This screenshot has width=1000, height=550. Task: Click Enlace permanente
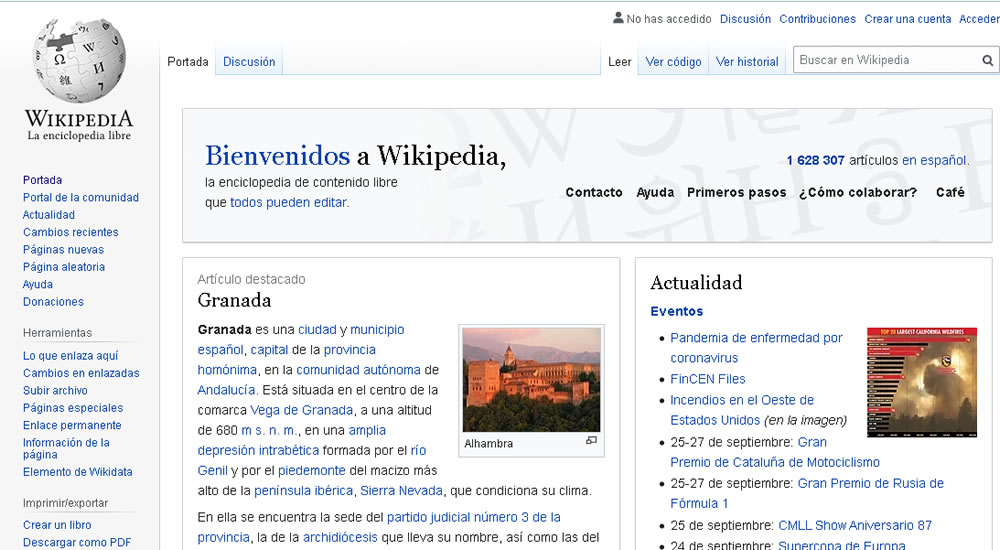pyautogui.click(x=72, y=425)
